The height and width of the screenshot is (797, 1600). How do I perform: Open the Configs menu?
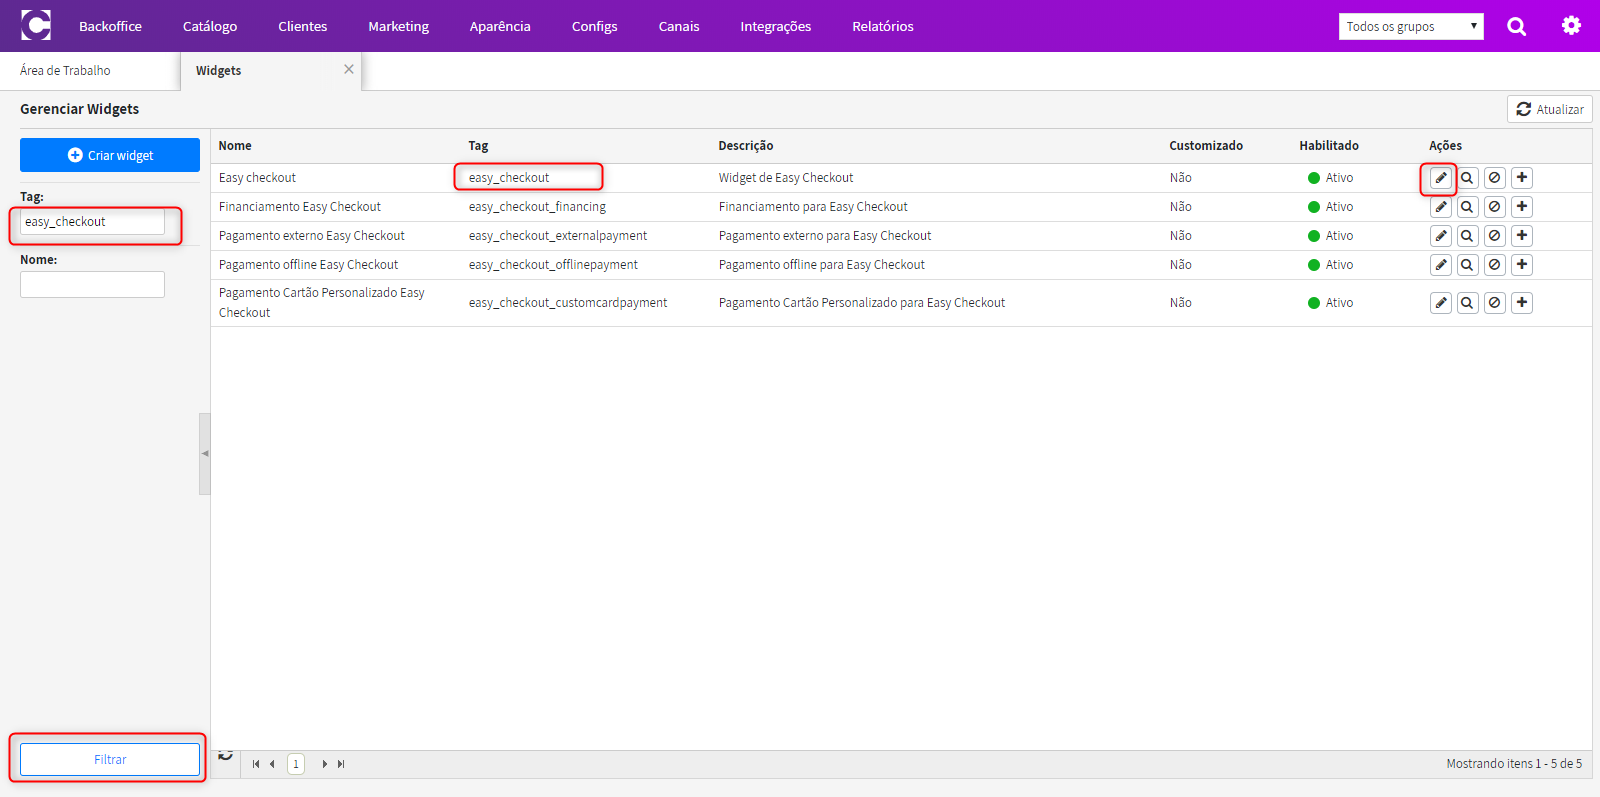595,26
